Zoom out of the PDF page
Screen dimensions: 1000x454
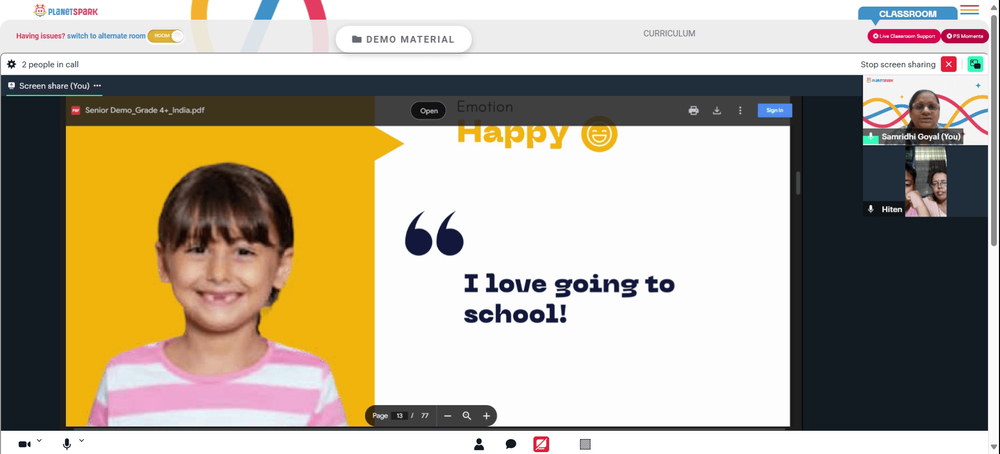pyautogui.click(x=448, y=416)
